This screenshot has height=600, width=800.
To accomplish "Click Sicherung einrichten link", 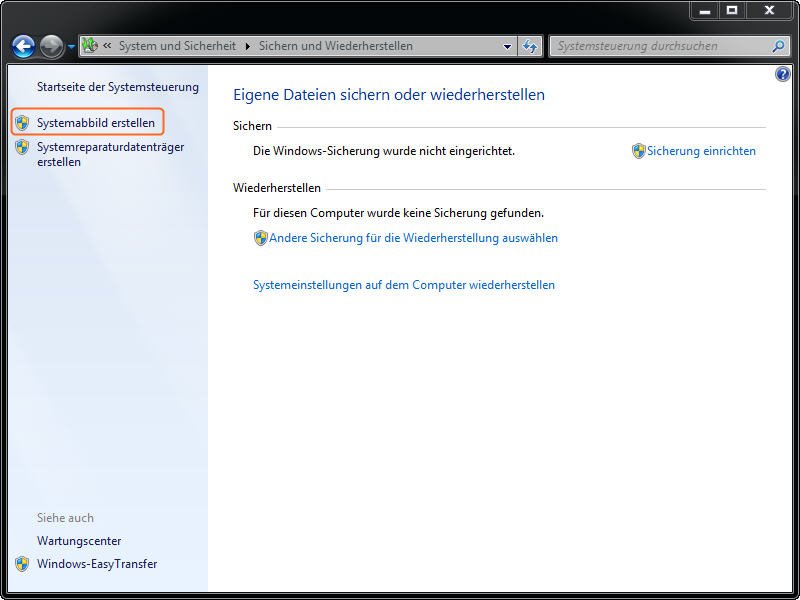I will coord(701,151).
